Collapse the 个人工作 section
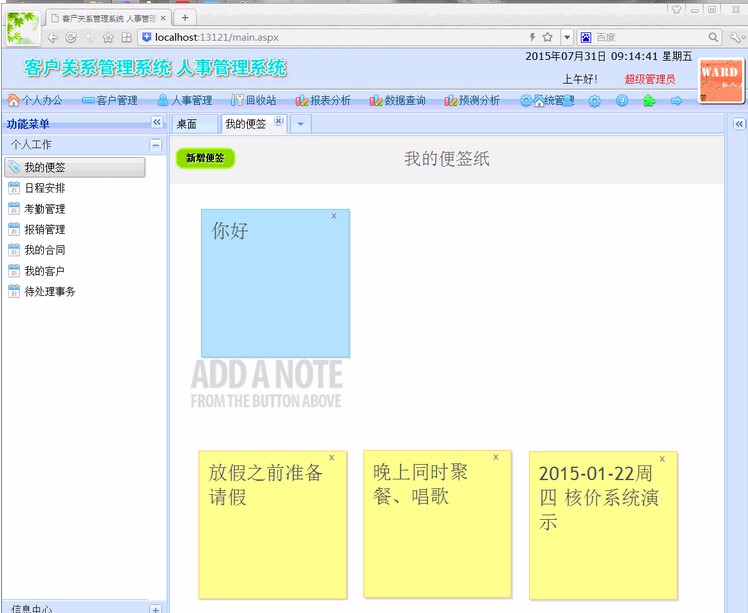 155,145
